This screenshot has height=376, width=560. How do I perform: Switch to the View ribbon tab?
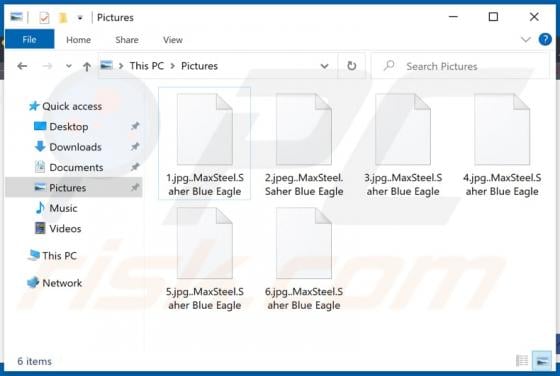point(173,40)
